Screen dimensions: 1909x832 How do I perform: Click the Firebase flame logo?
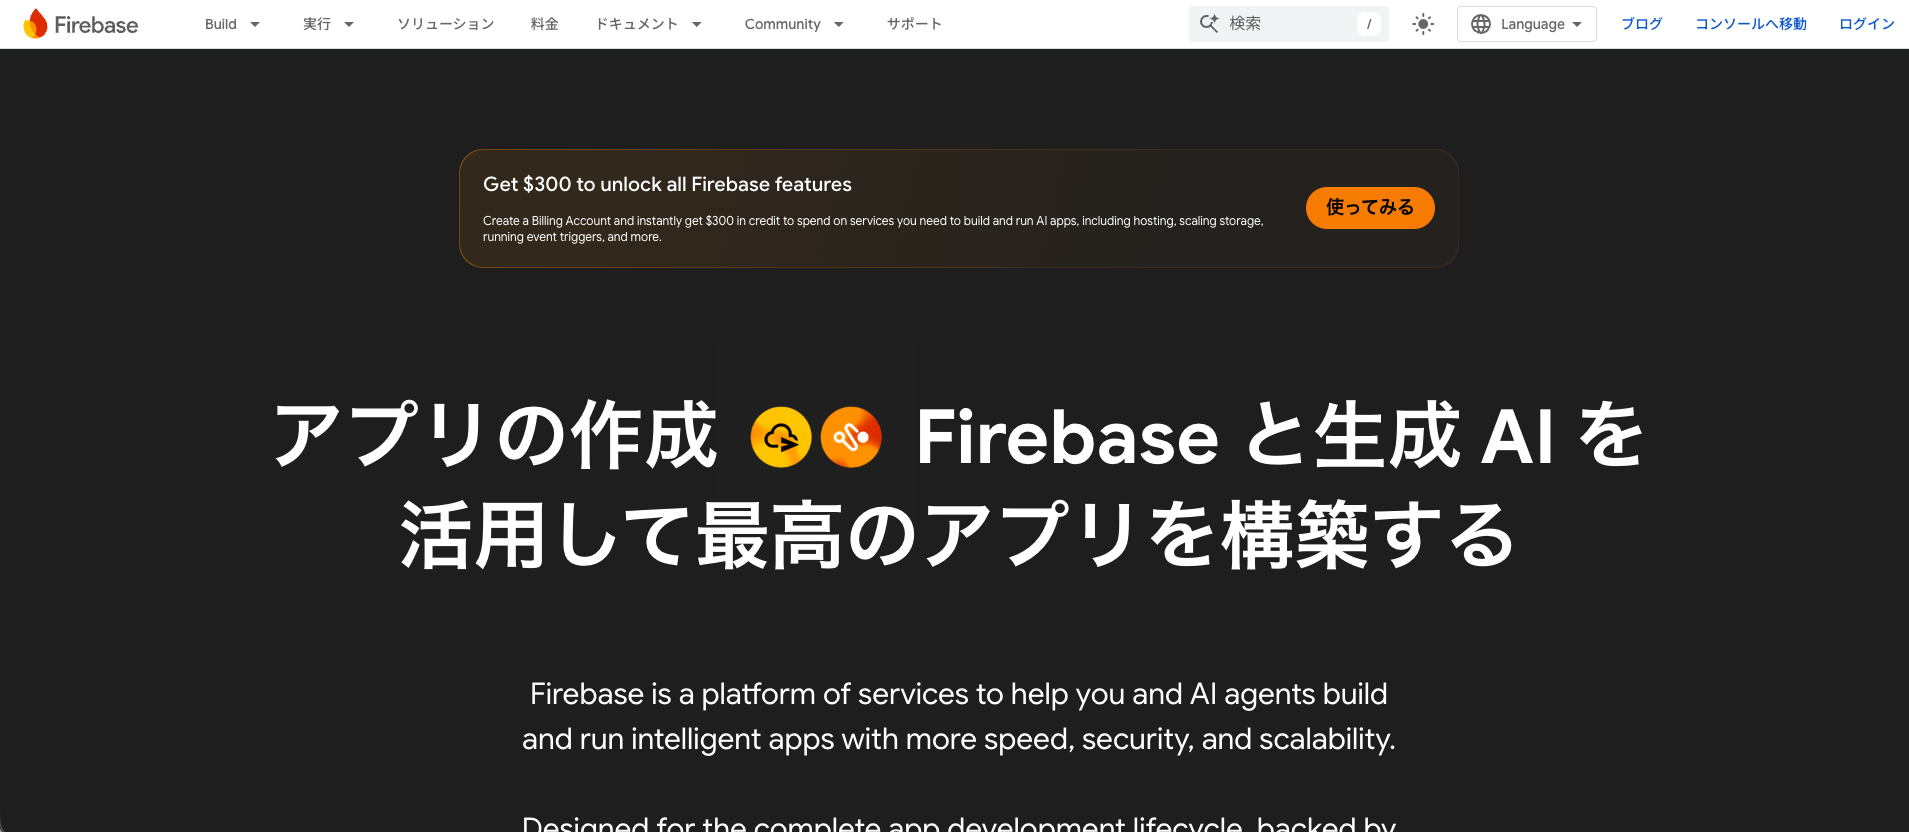click(35, 24)
